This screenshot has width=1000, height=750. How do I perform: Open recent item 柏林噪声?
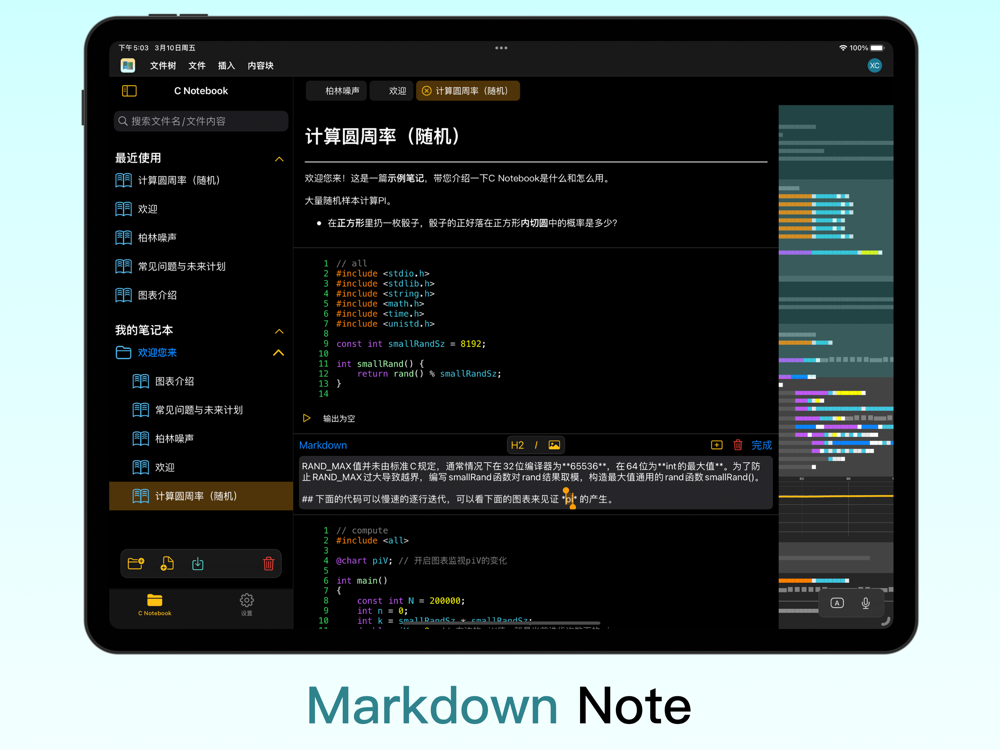(201, 238)
